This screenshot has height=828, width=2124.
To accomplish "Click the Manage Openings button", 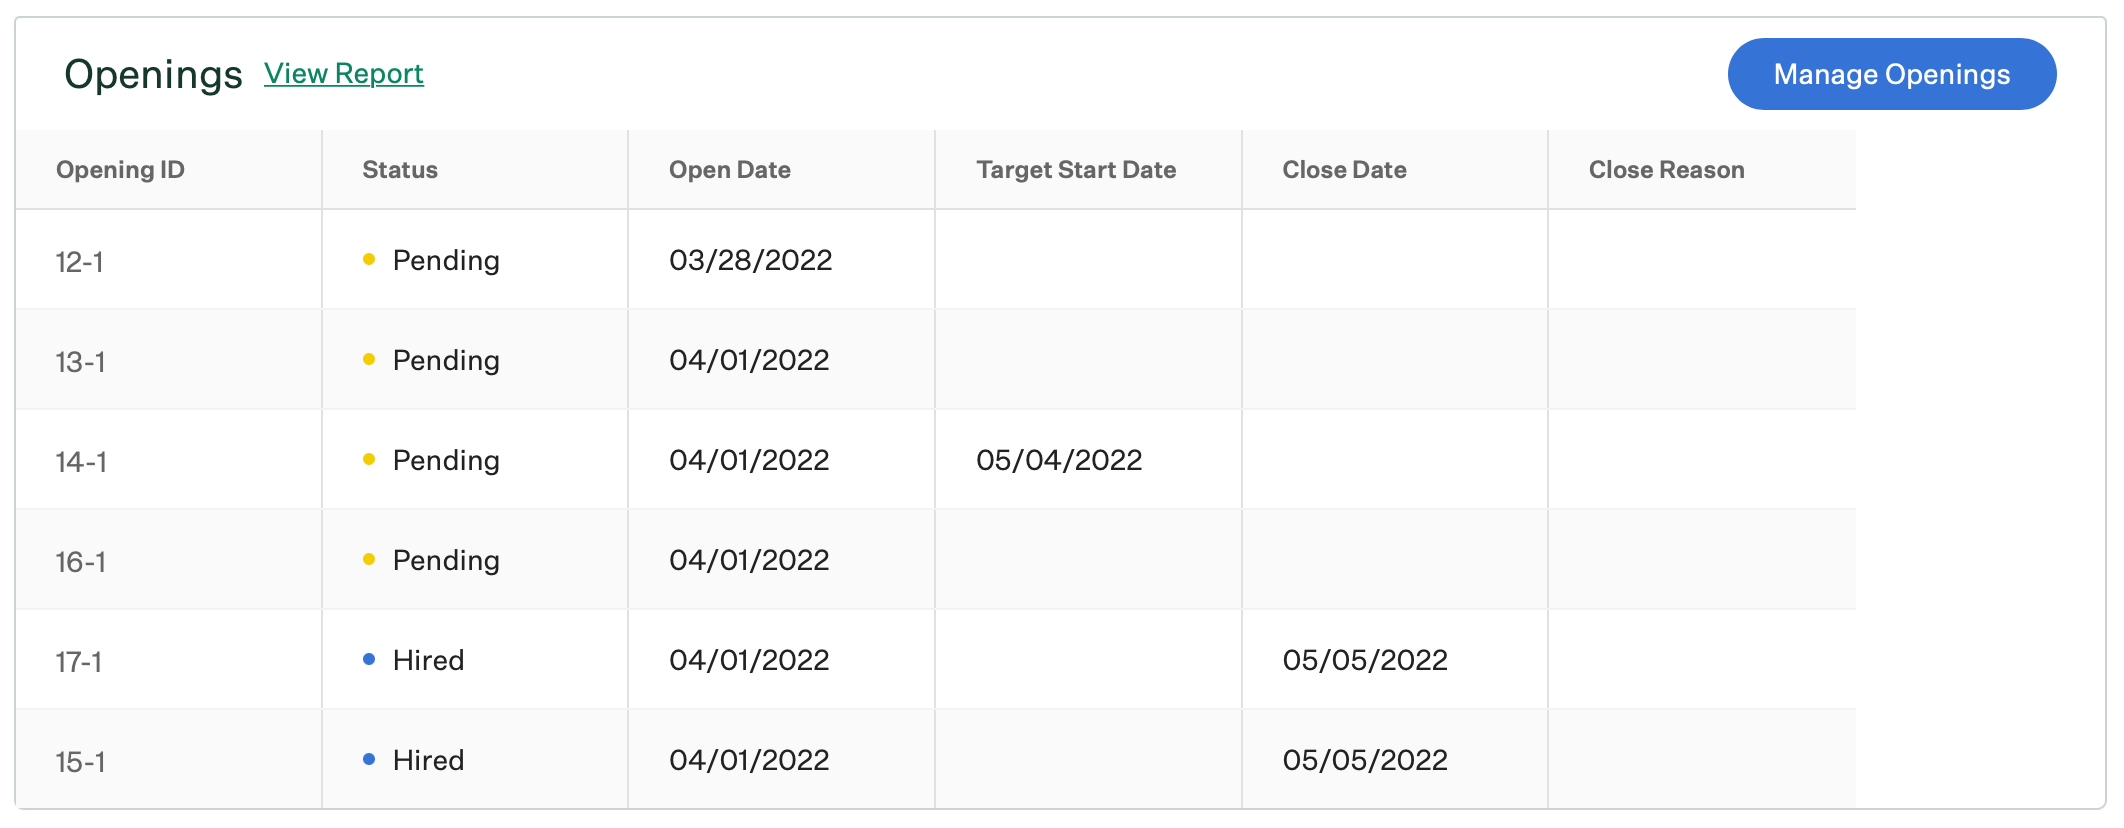I will pos(1891,73).
